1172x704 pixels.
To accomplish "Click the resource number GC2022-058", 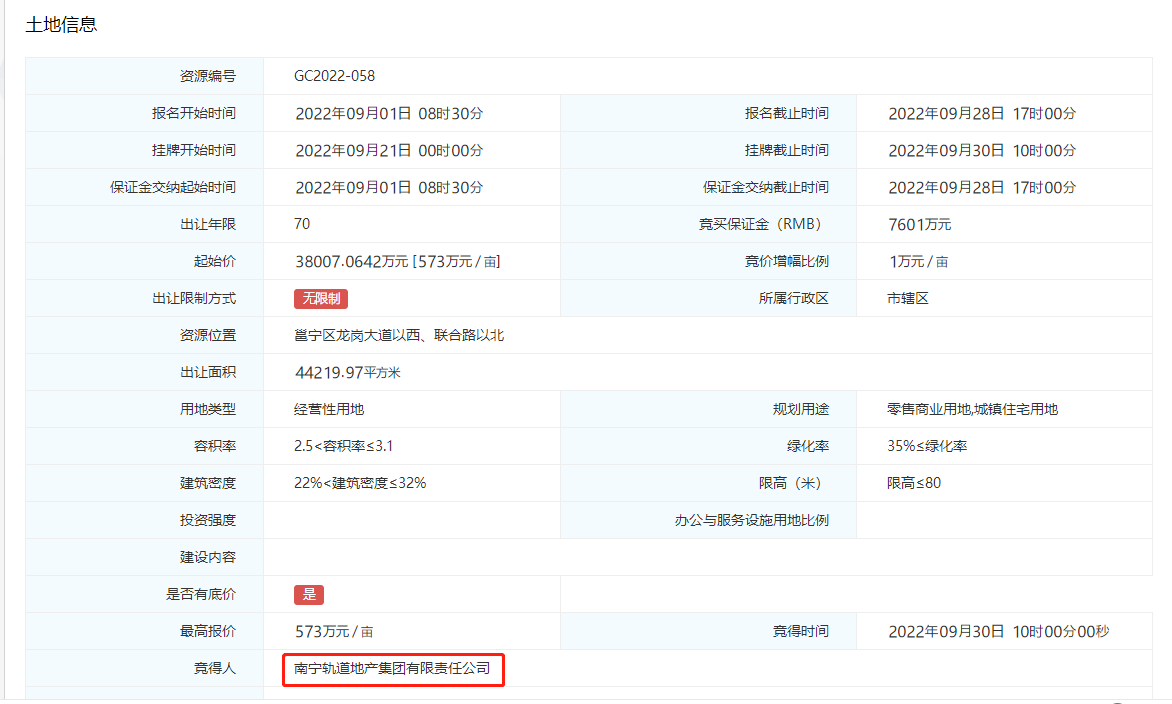I will coord(334,76).
